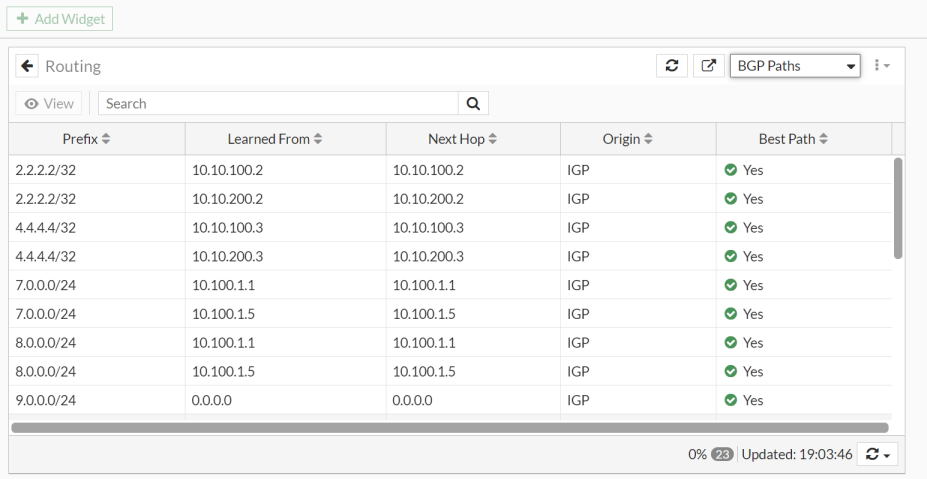Open routing widget in expanded view icon
Screen dimensions: 927x479
(708, 66)
